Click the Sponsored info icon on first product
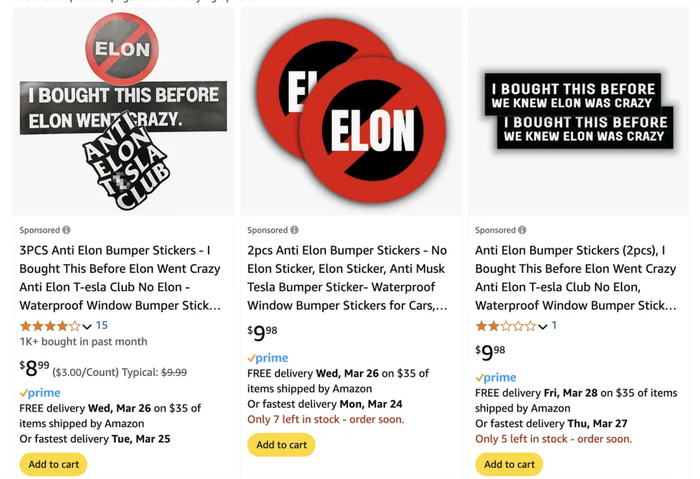Image resolution: width=700 pixels, height=479 pixels. [x=67, y=230]
